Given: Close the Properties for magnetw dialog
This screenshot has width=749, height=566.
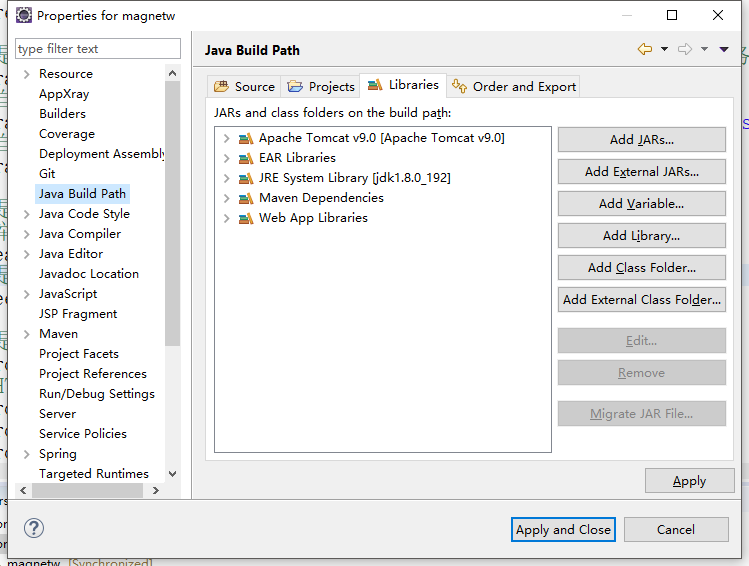Looking at the screenshot, I should (x=717, y=15).
